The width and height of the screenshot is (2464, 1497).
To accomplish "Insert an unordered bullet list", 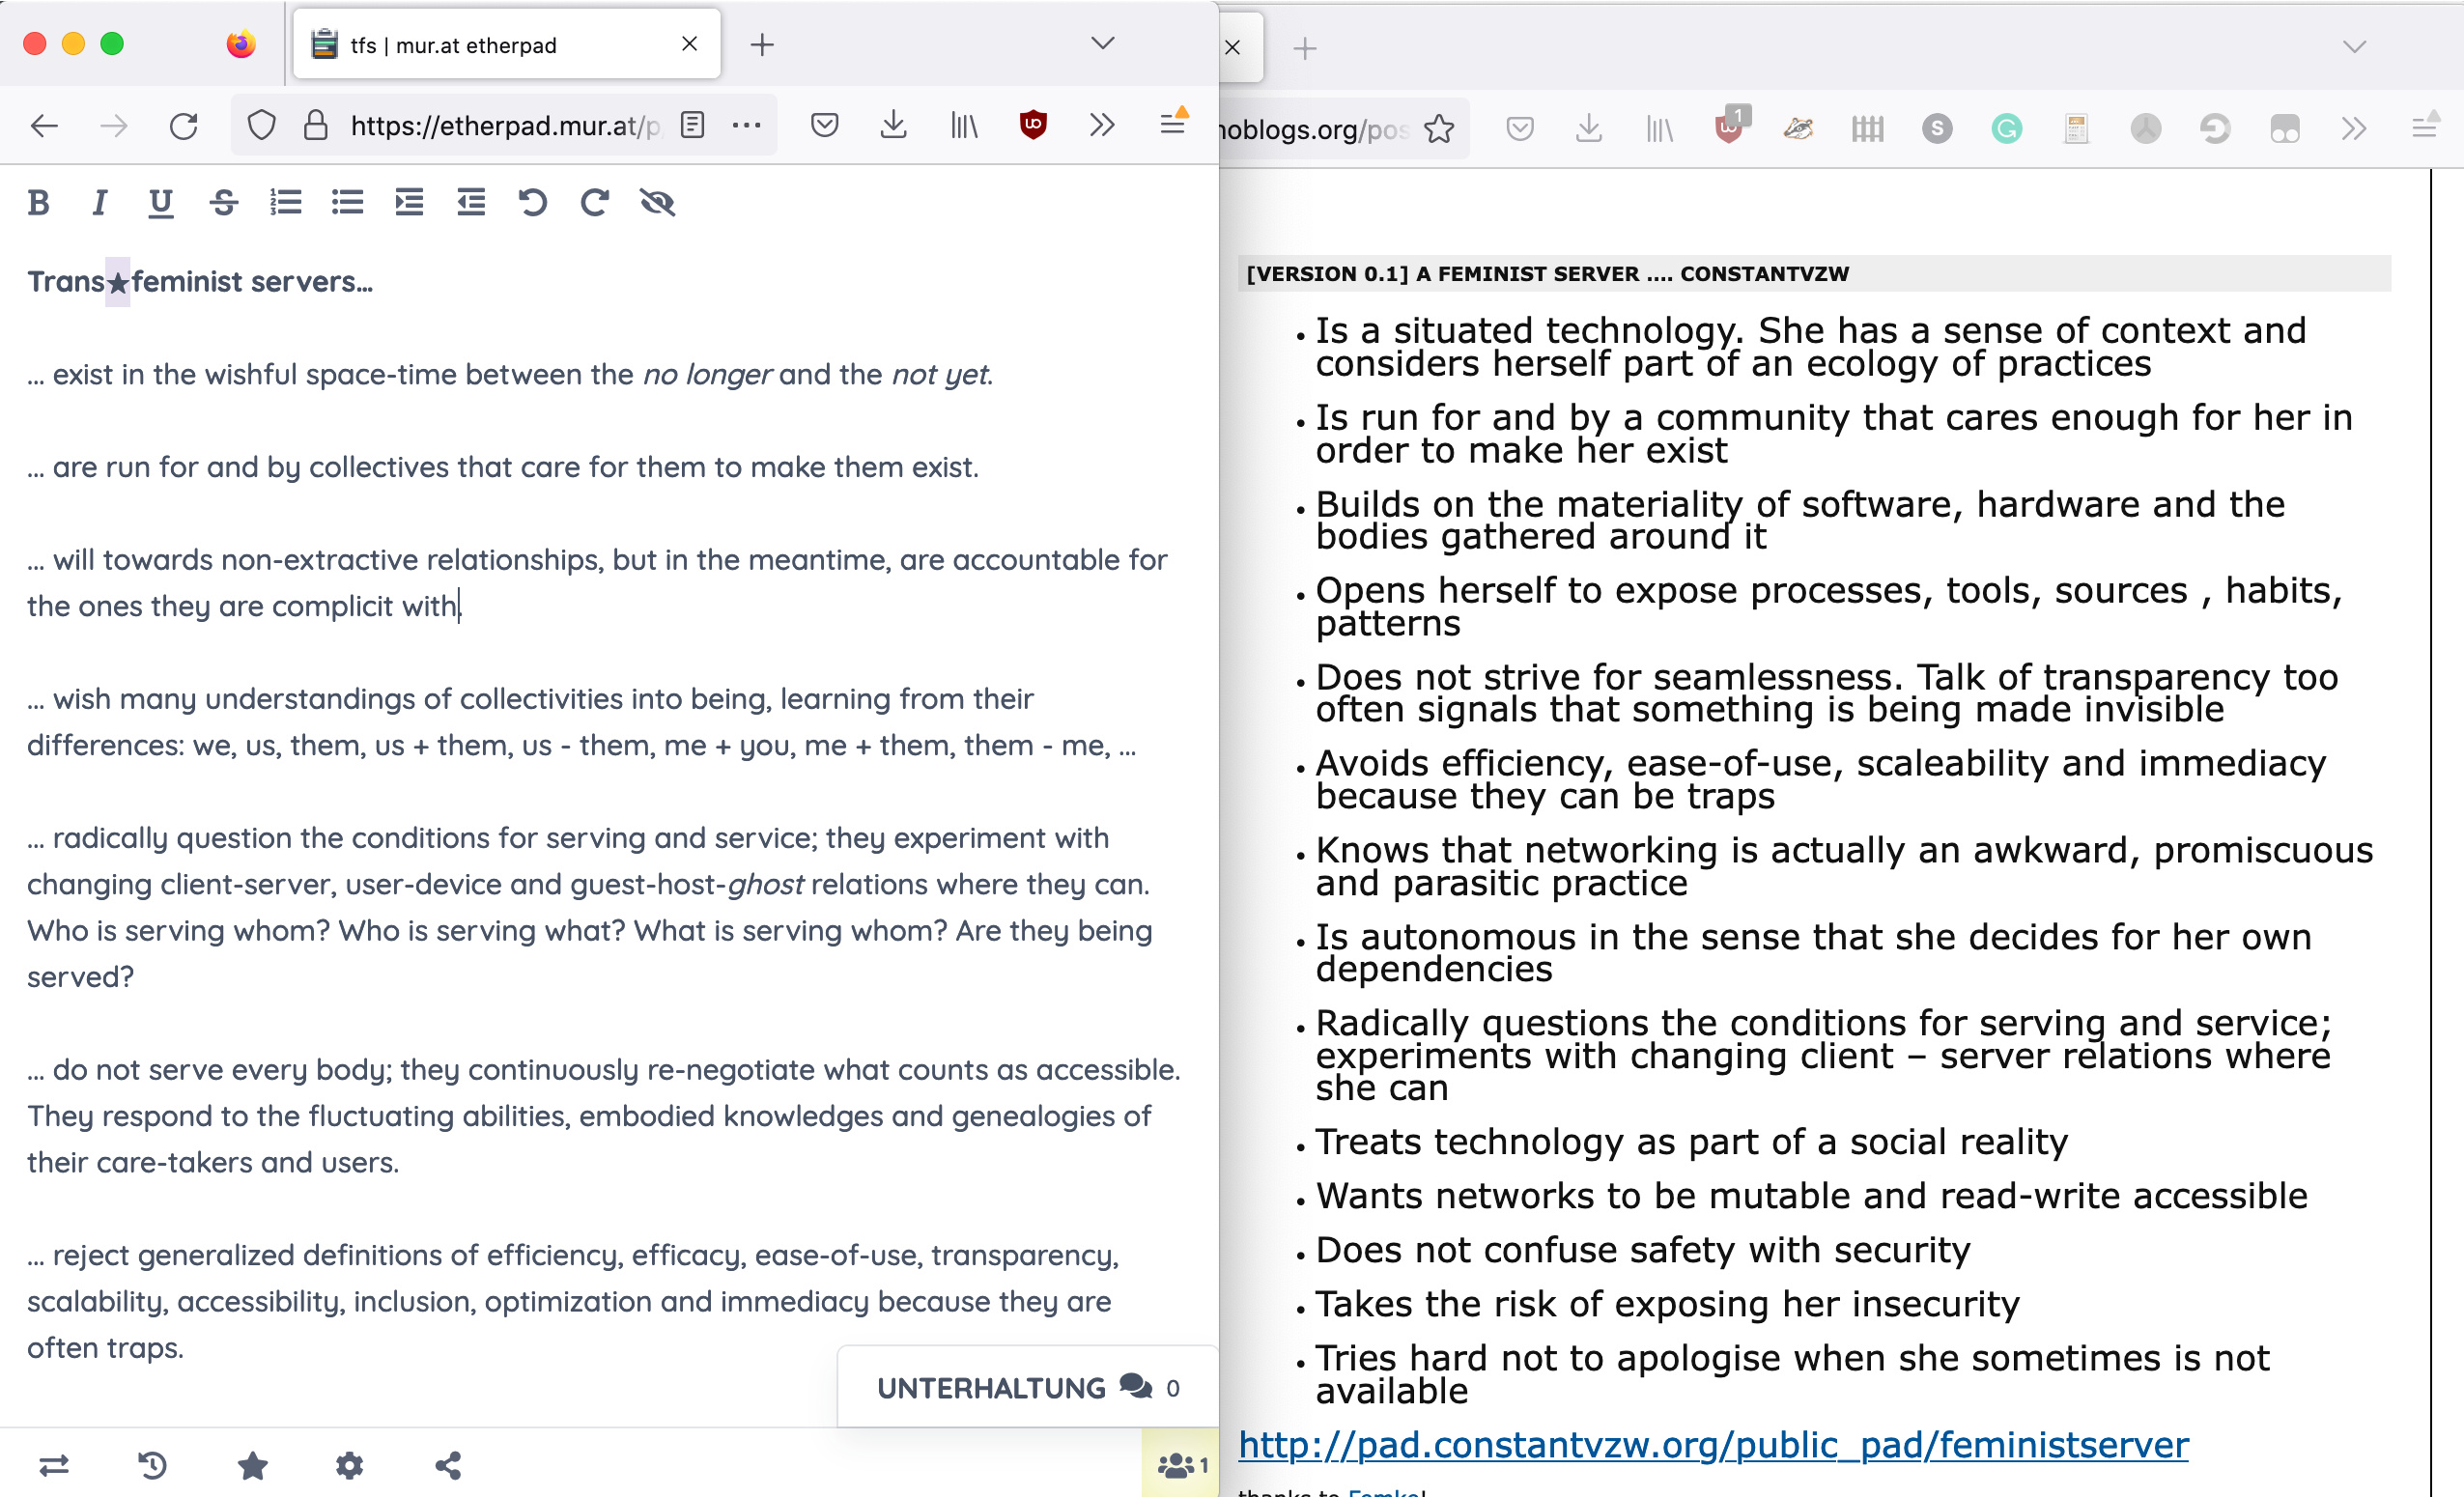I will coord(347,203).
